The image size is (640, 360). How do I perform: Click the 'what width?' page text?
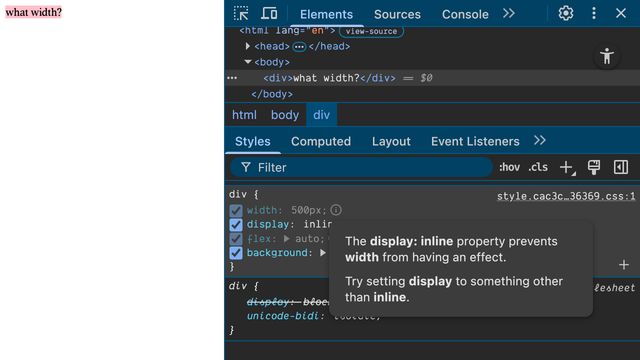pyautogui.click(x=33, y=12)
